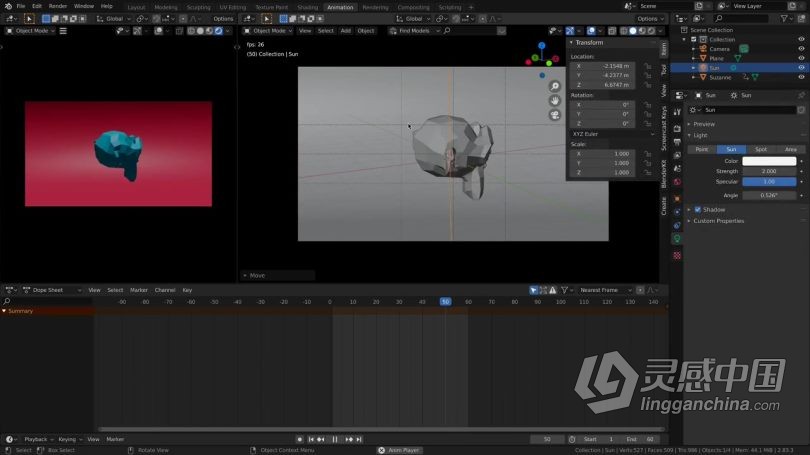
Task: Expand the Preview panel
Action: (x=704, y=124)
